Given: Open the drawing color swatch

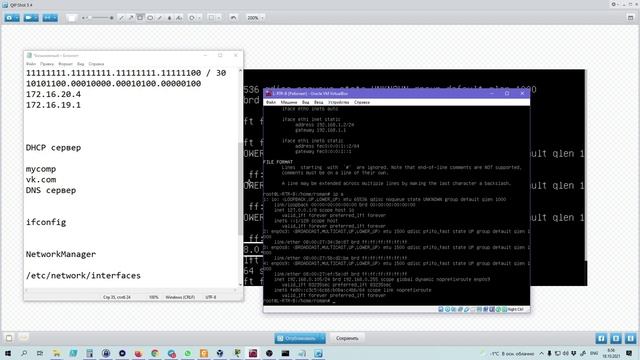Looking at the screenshot, I should [71, 18].
